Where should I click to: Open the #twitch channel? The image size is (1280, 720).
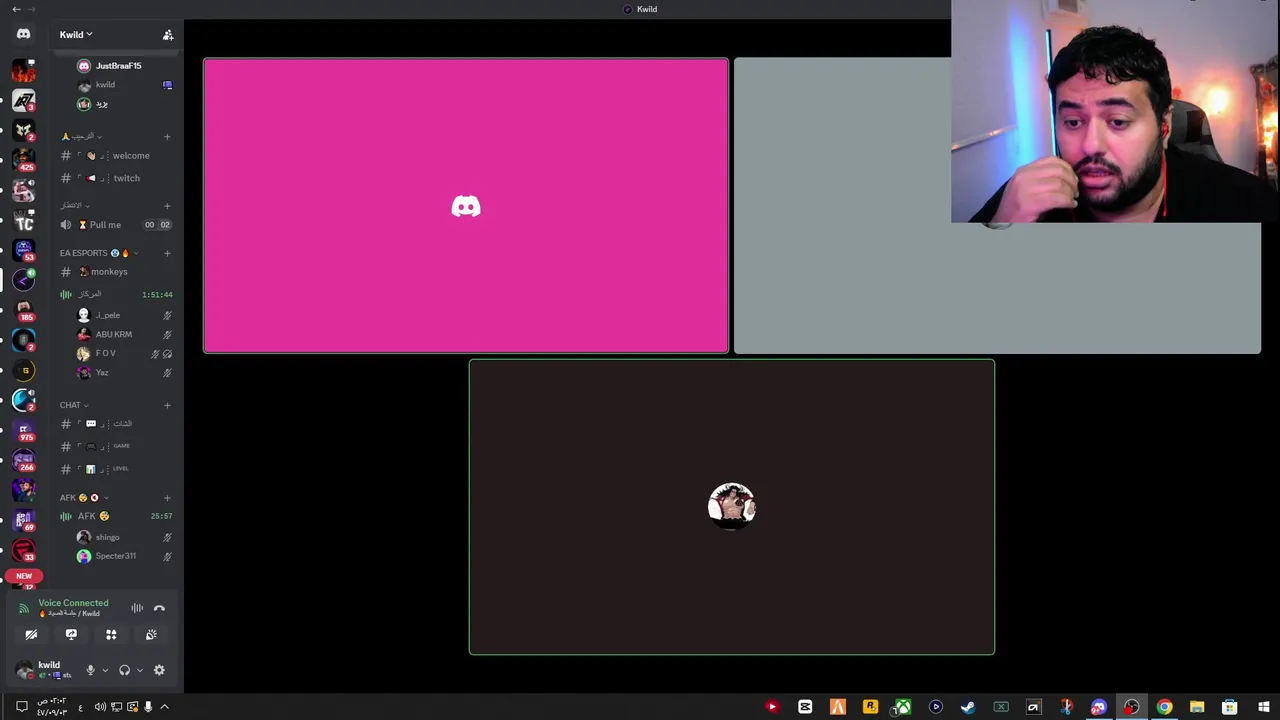[117, 178]
